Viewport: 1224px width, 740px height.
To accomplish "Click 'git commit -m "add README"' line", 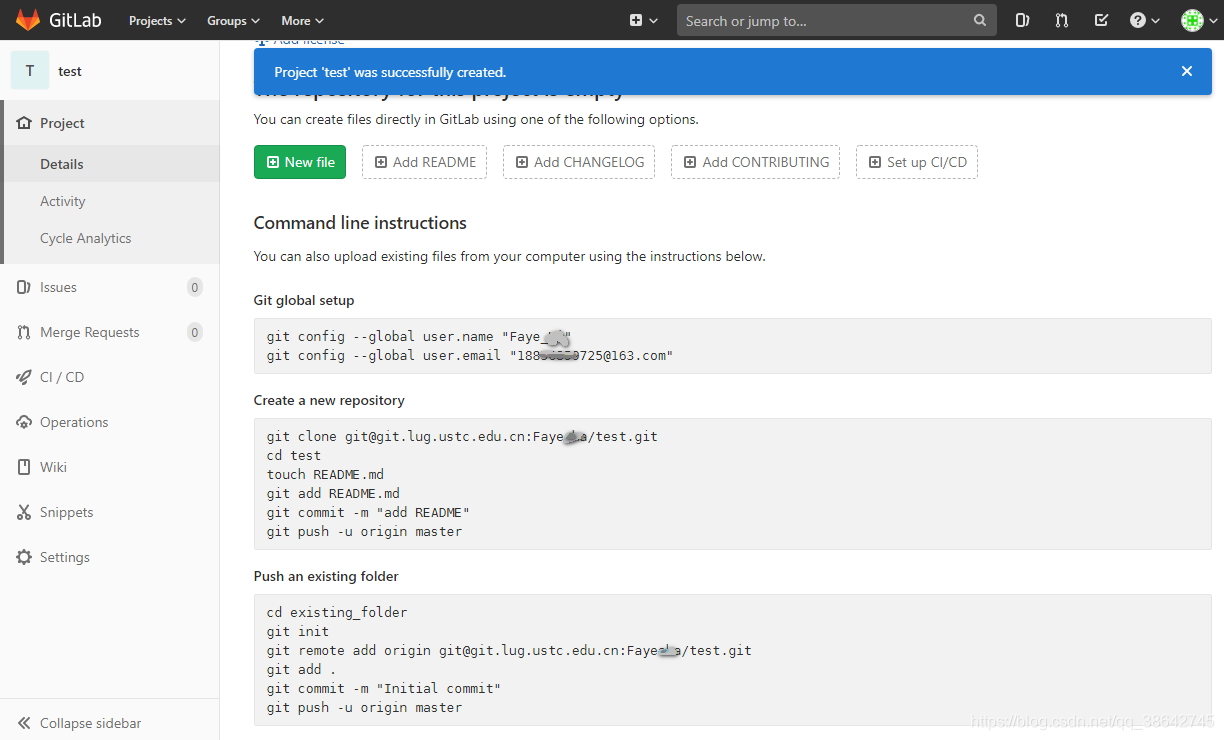I will point(368,512).
